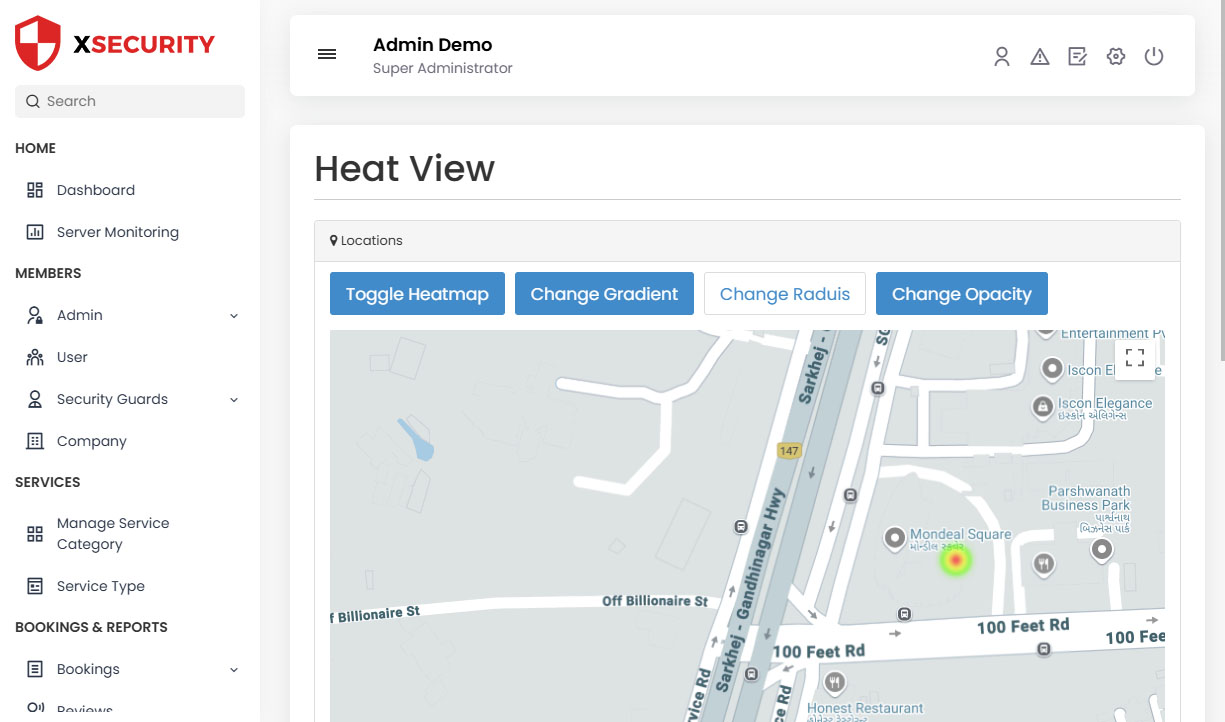1225x722 pixels.
Task: Click the Admin Demo profile name
Action: pos(432,45)
